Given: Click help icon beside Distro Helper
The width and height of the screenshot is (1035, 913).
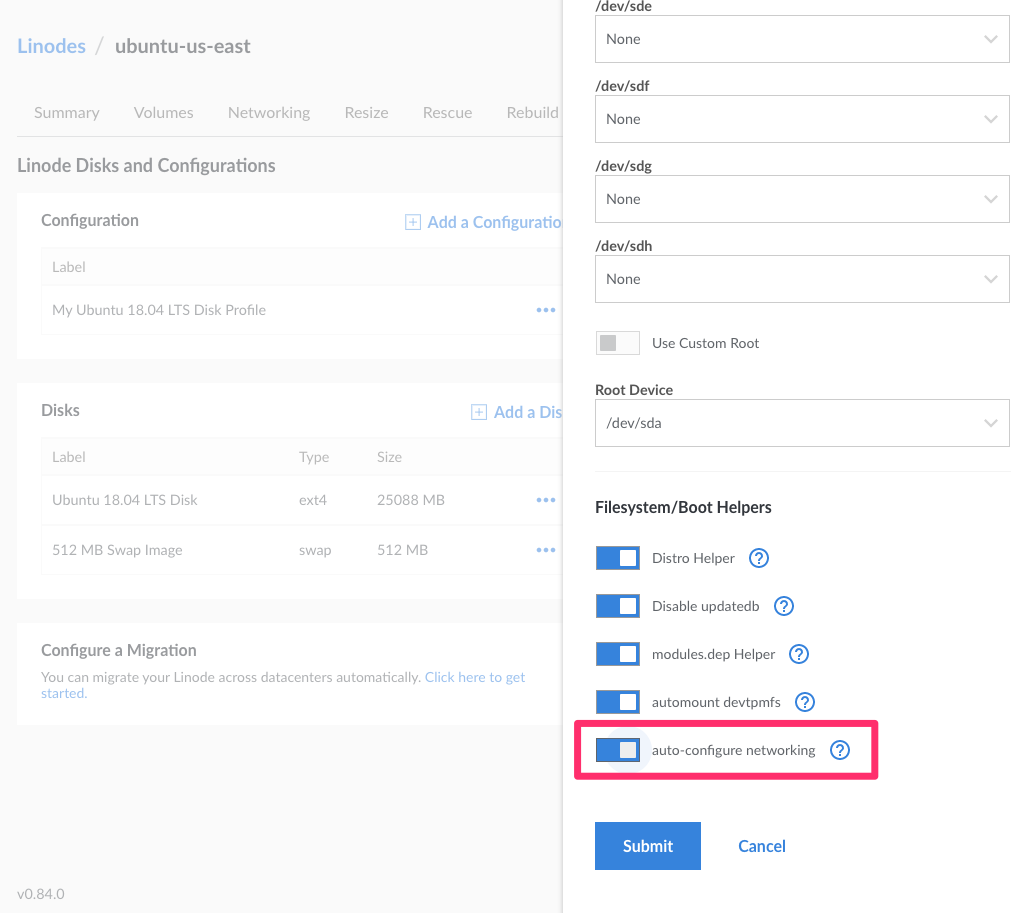Looking at the screenshot, I should 759,558.
